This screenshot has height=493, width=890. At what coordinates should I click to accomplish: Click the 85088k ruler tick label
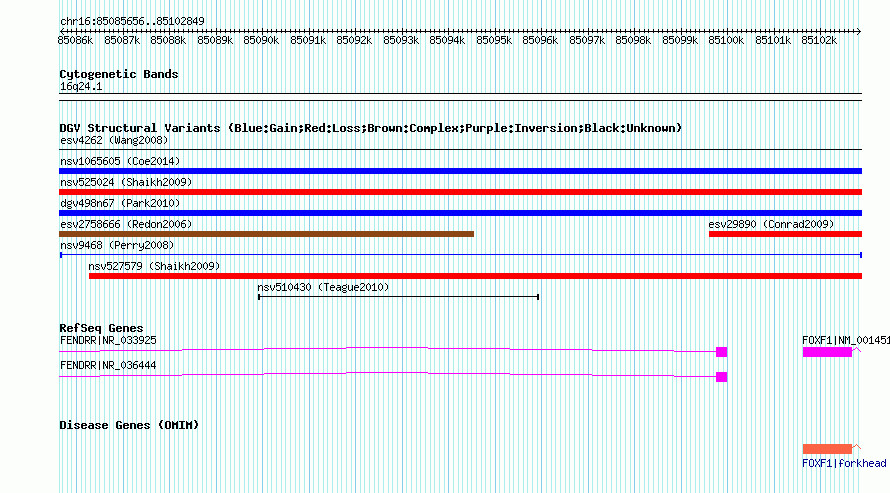pyautogui.click(x=168, y=40)
